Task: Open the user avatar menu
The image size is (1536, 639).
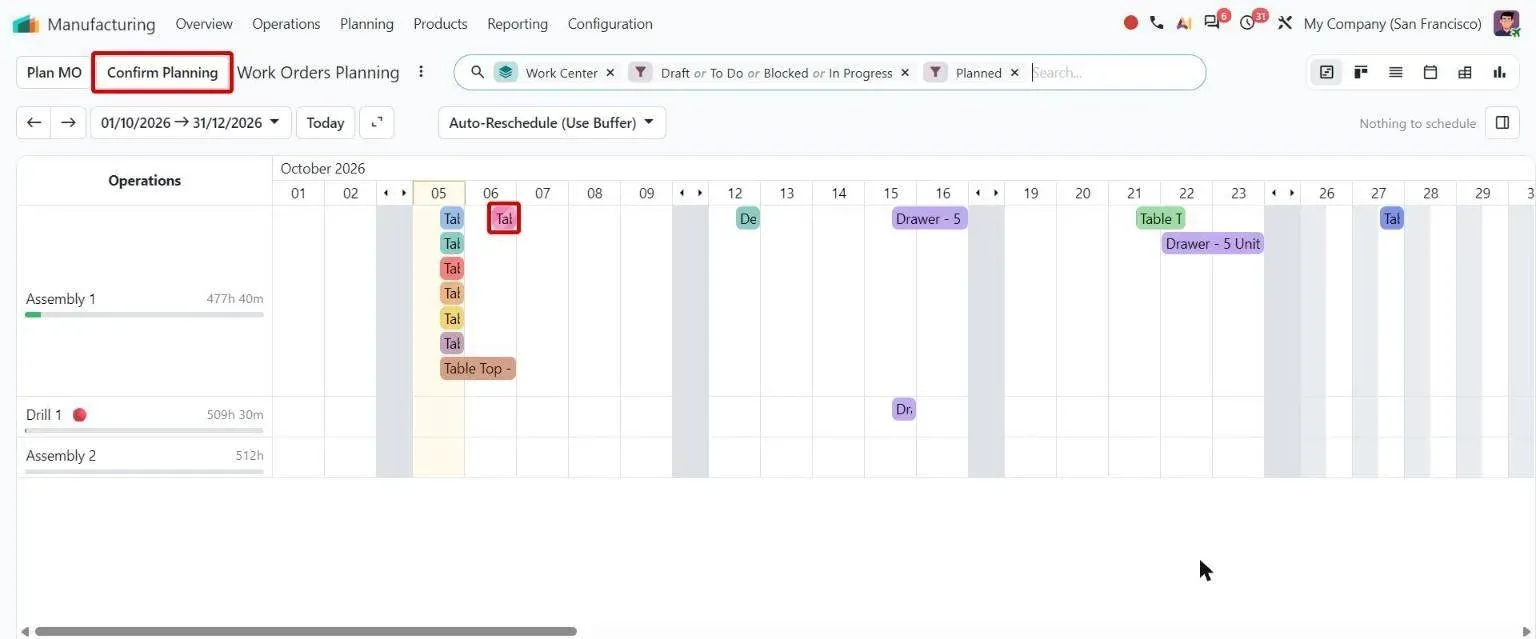Action: tap(1506, 23)
